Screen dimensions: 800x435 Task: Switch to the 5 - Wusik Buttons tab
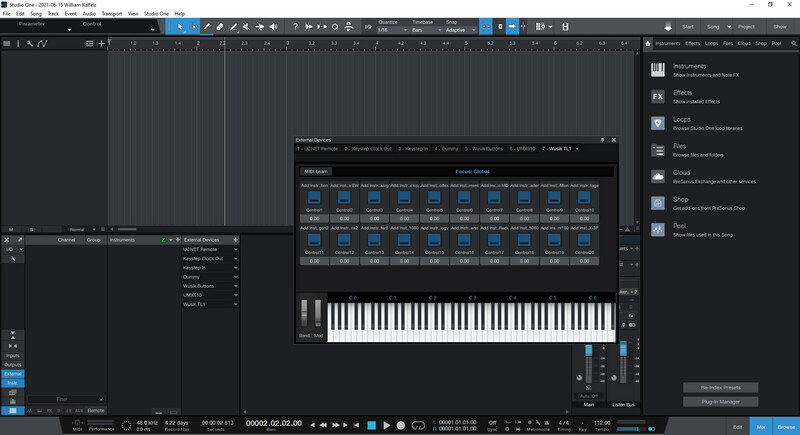[x=484, y=149]
